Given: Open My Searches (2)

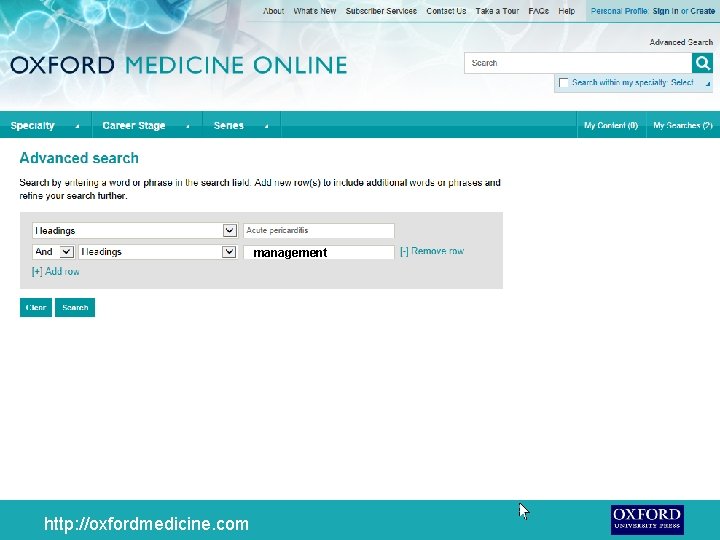Looking at the screenshot, I should (x=683, y=125).
